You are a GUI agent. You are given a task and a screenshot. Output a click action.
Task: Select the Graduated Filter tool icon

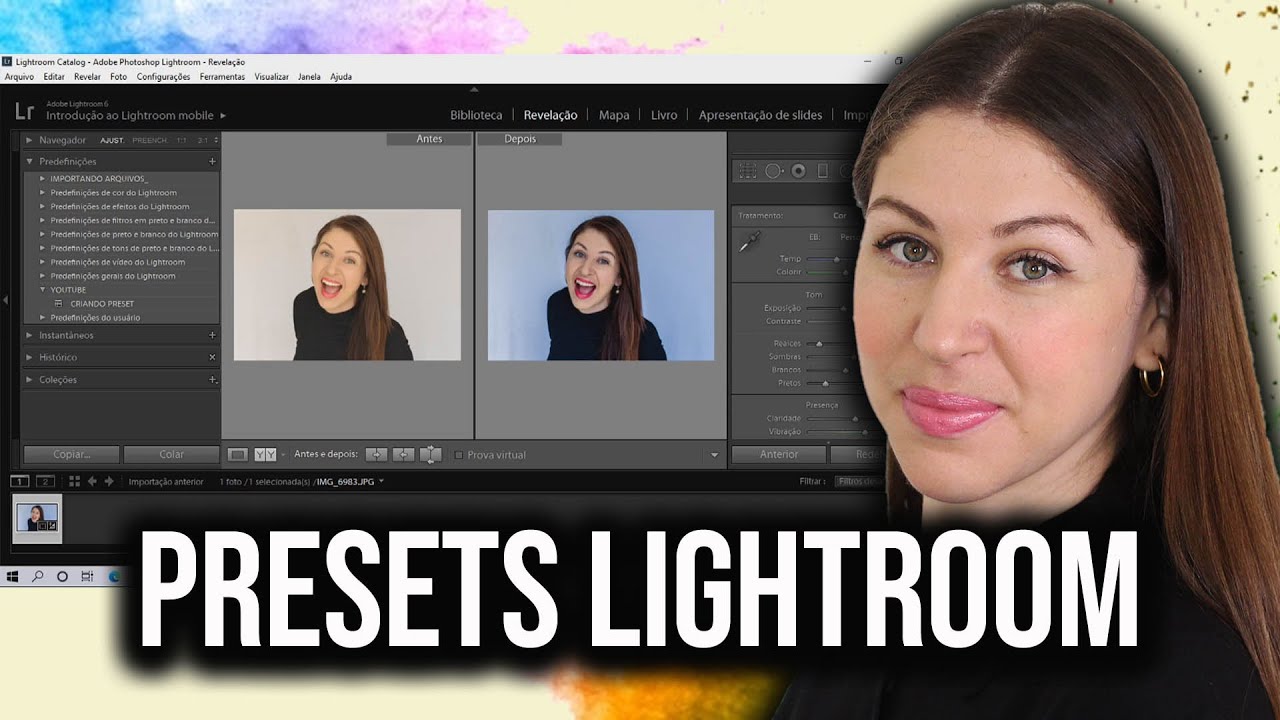823,171
